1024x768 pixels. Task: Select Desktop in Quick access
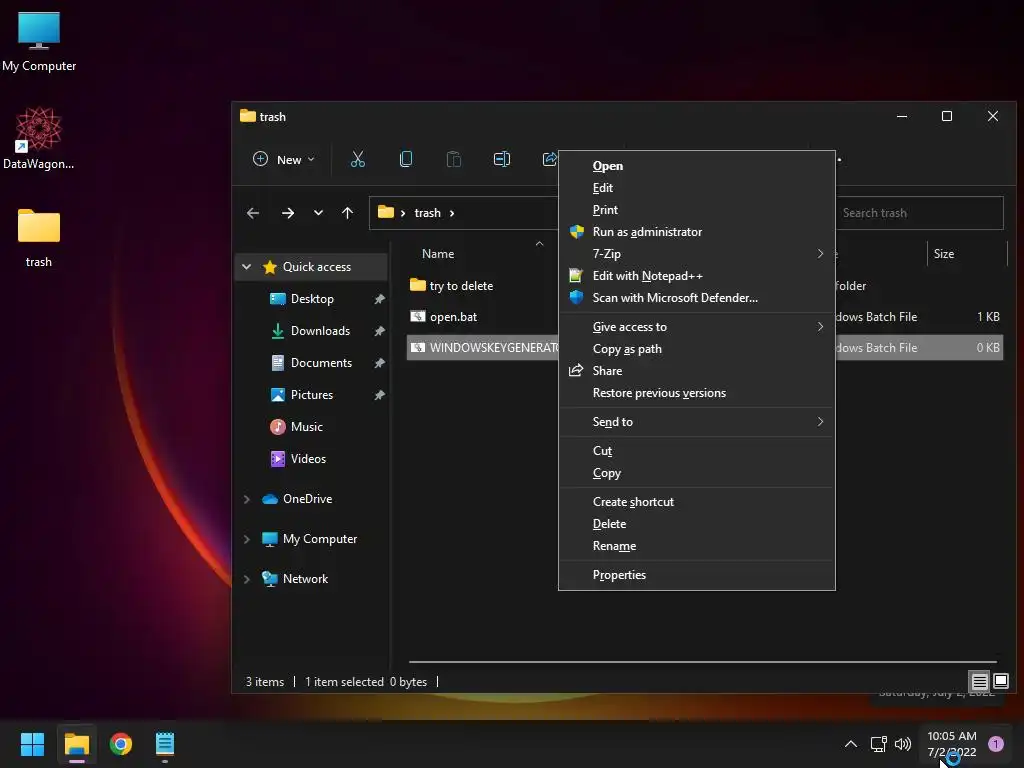312,298
